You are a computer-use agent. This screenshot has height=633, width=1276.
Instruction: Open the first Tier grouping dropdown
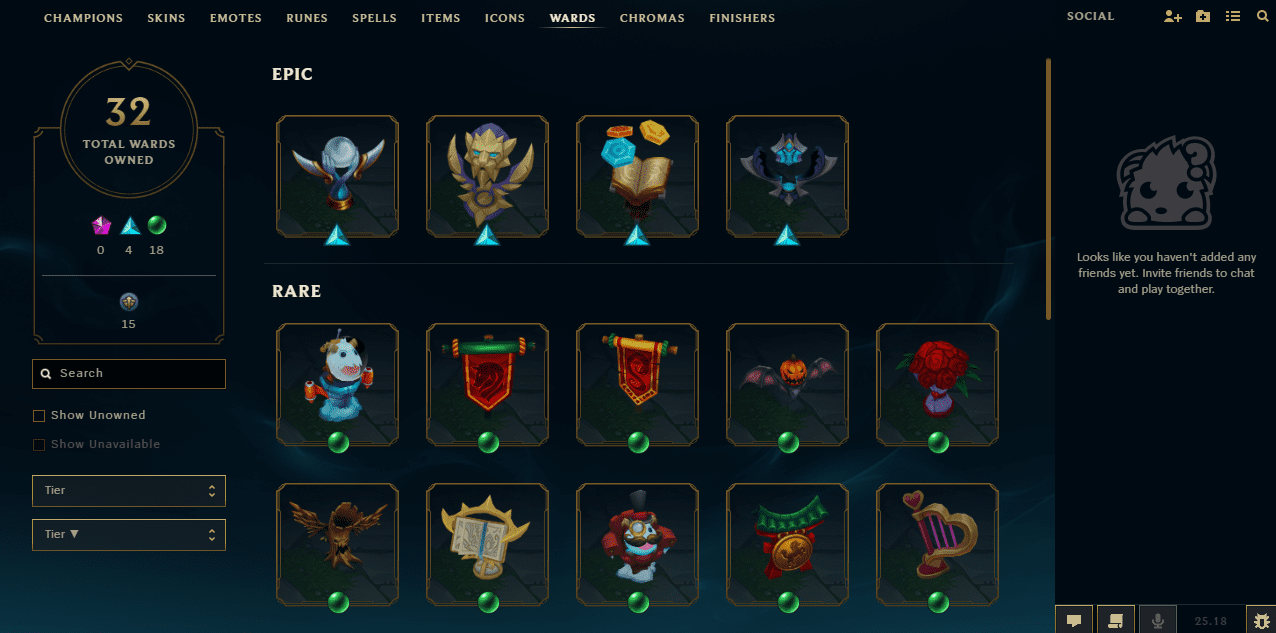[129, 491]
